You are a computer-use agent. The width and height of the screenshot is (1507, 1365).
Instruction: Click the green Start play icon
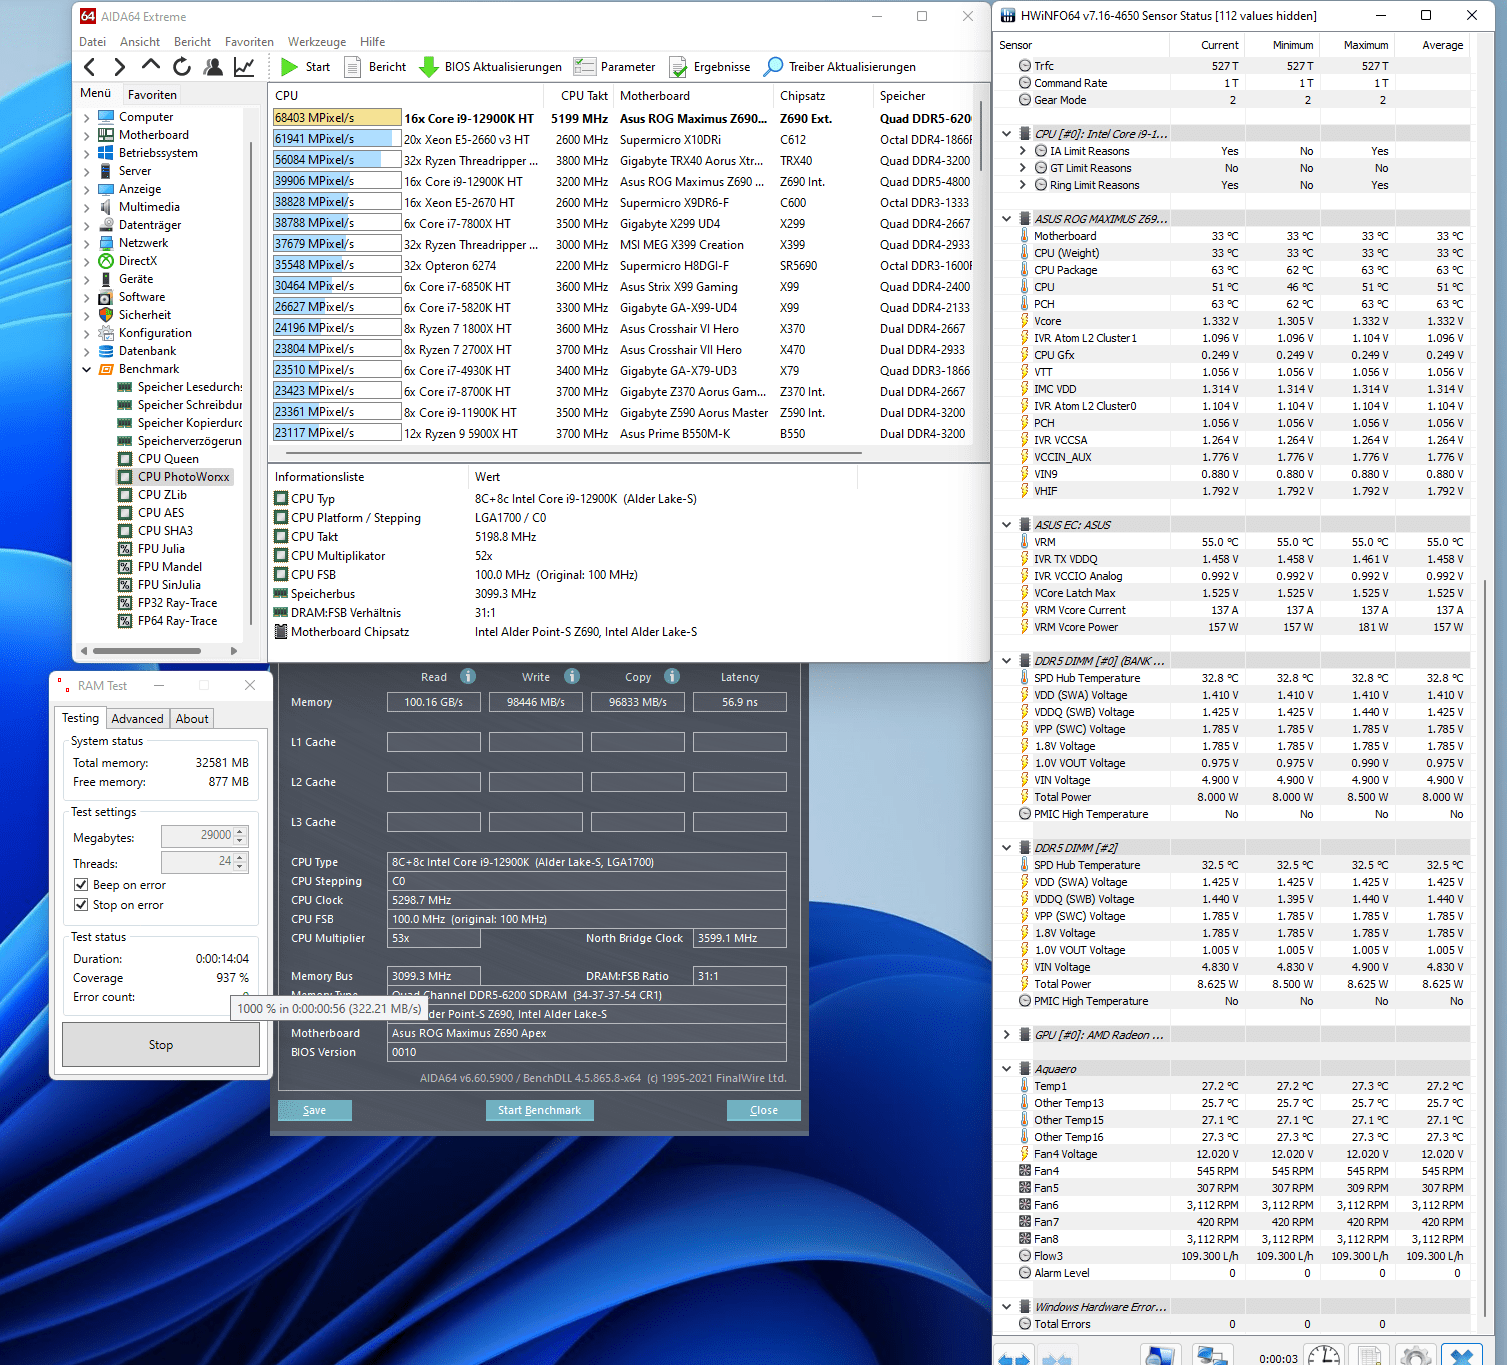pyautogui.click(x=290, y=67)
